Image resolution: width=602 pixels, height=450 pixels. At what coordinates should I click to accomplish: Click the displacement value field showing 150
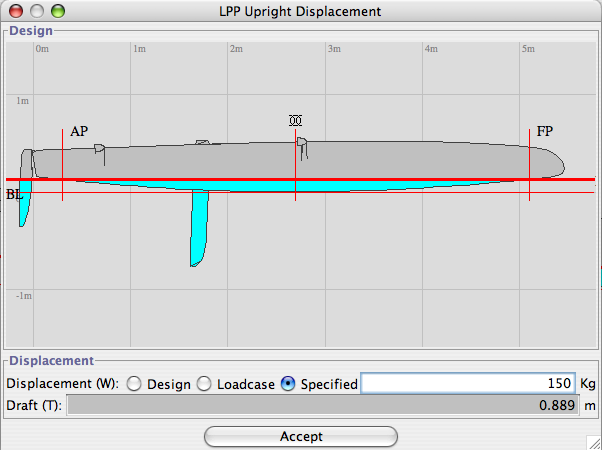468,383
